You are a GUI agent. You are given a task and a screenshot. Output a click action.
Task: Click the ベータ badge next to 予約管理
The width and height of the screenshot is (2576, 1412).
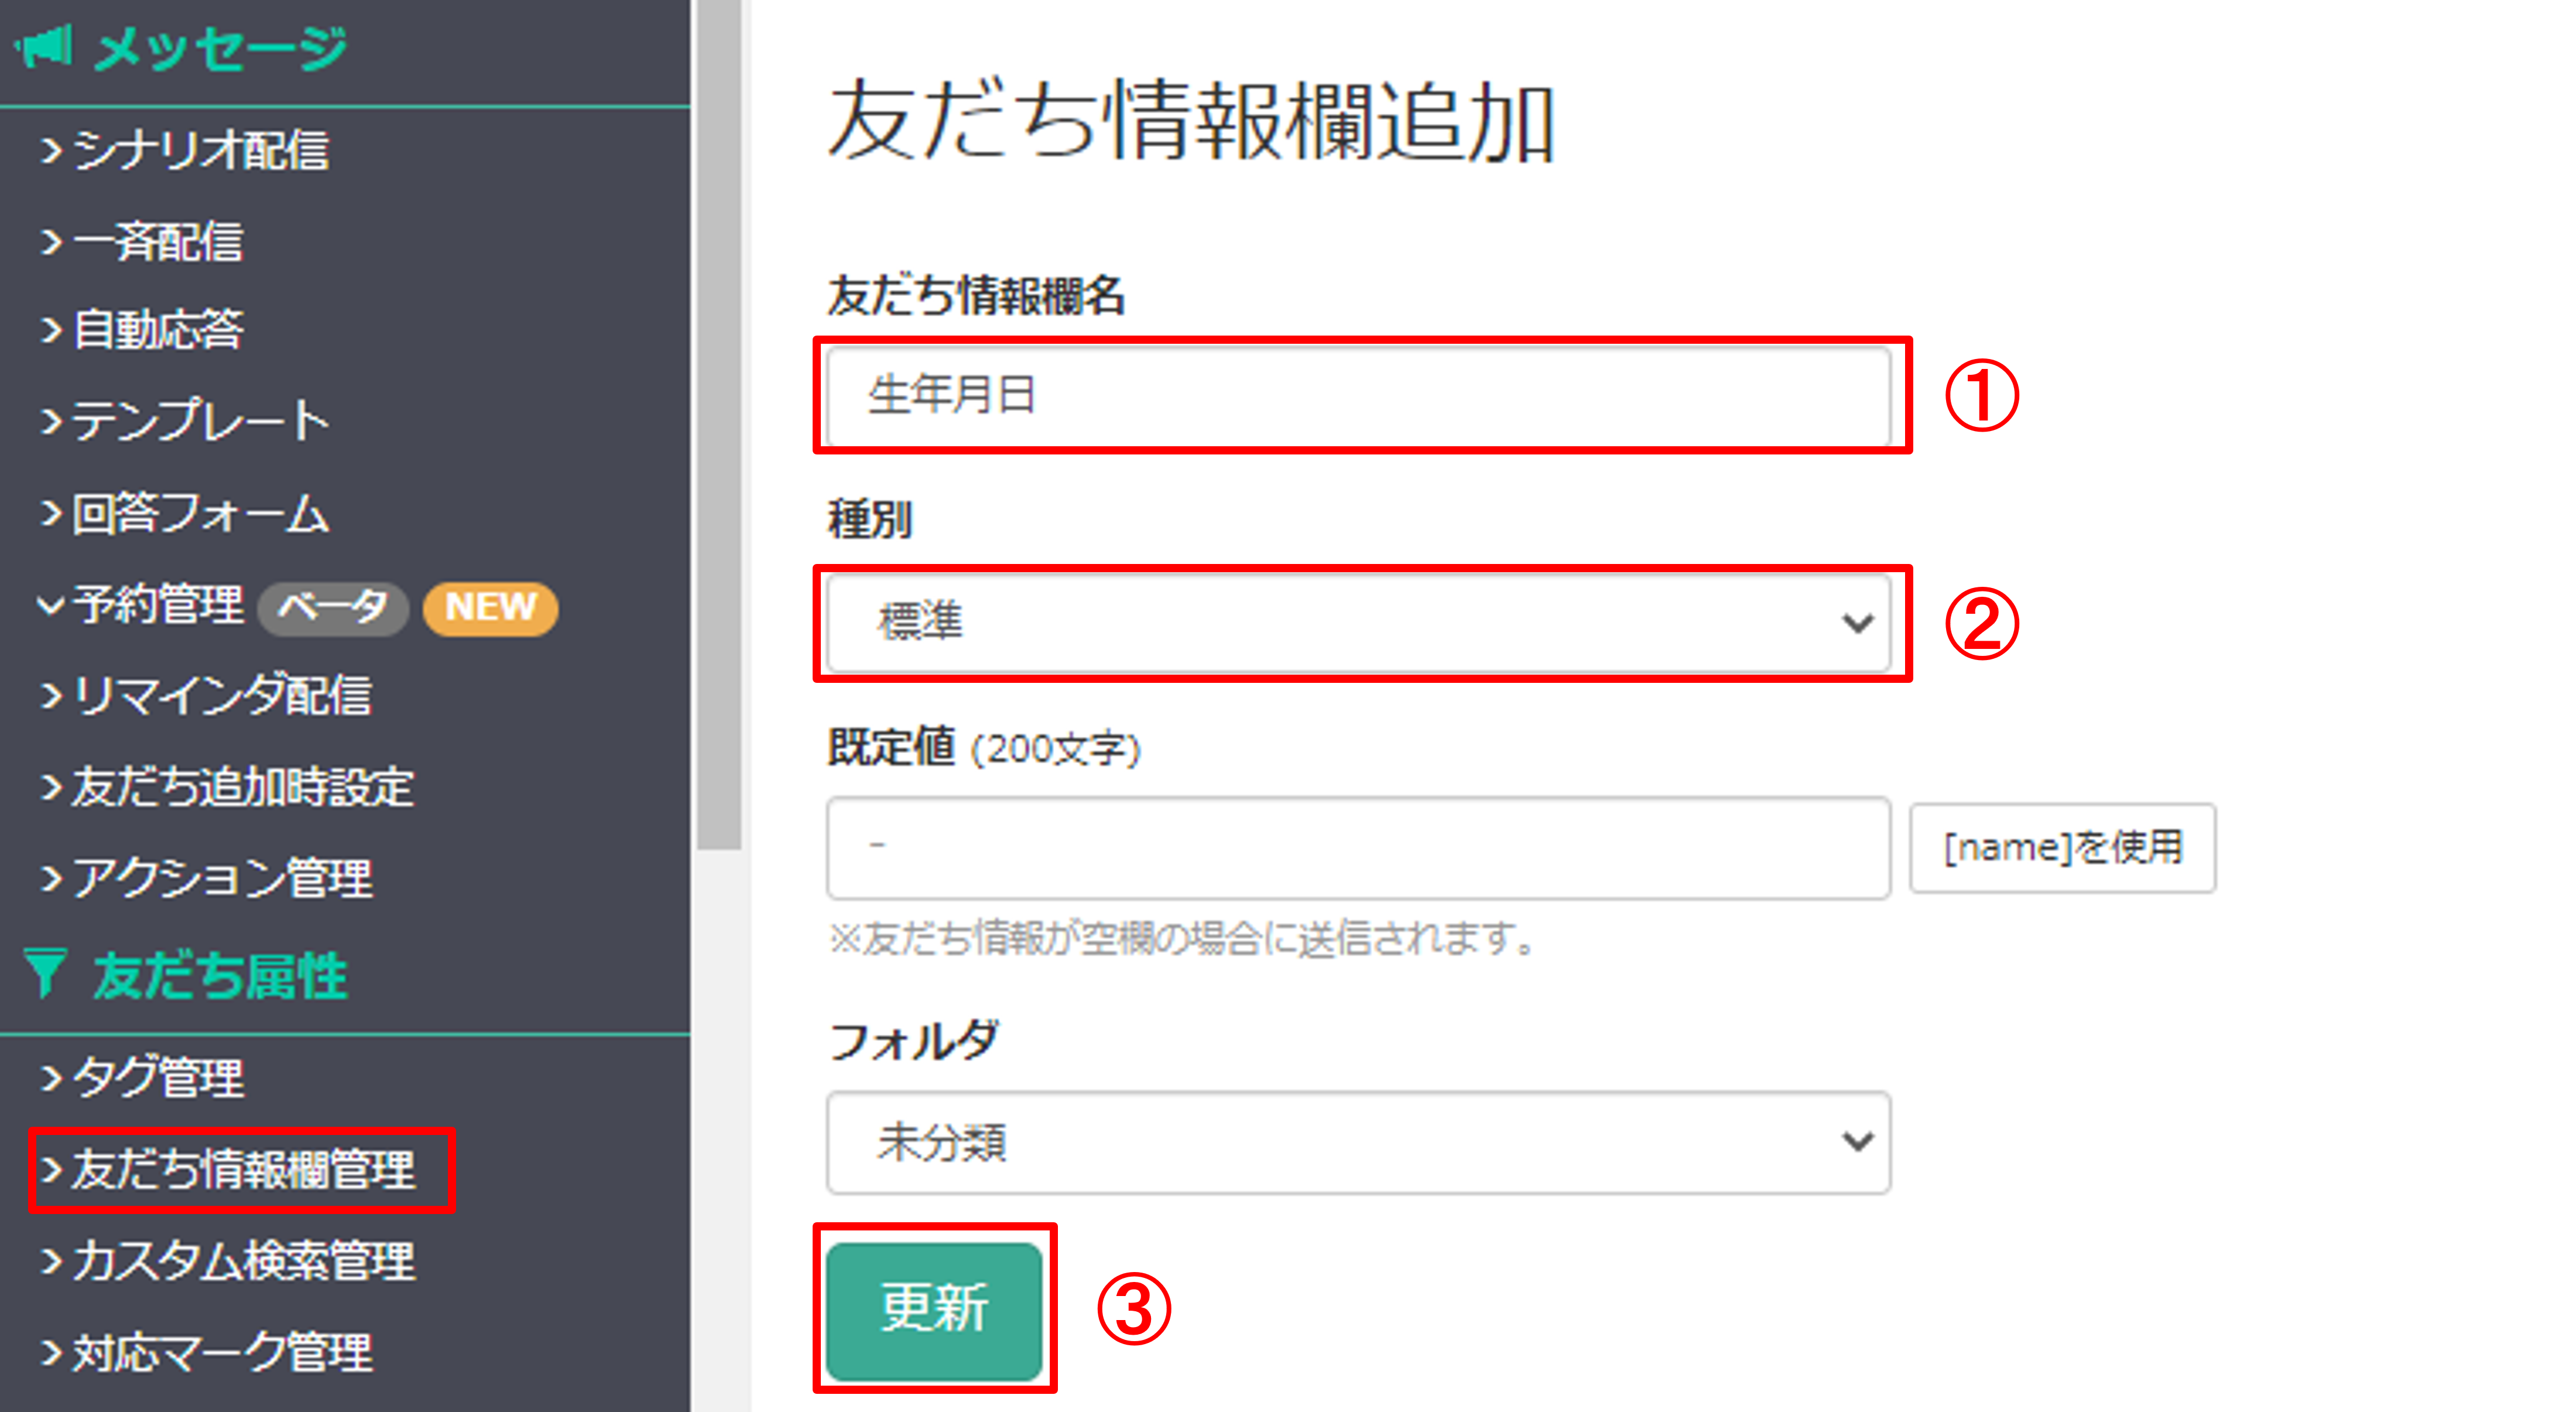(333, 607)
